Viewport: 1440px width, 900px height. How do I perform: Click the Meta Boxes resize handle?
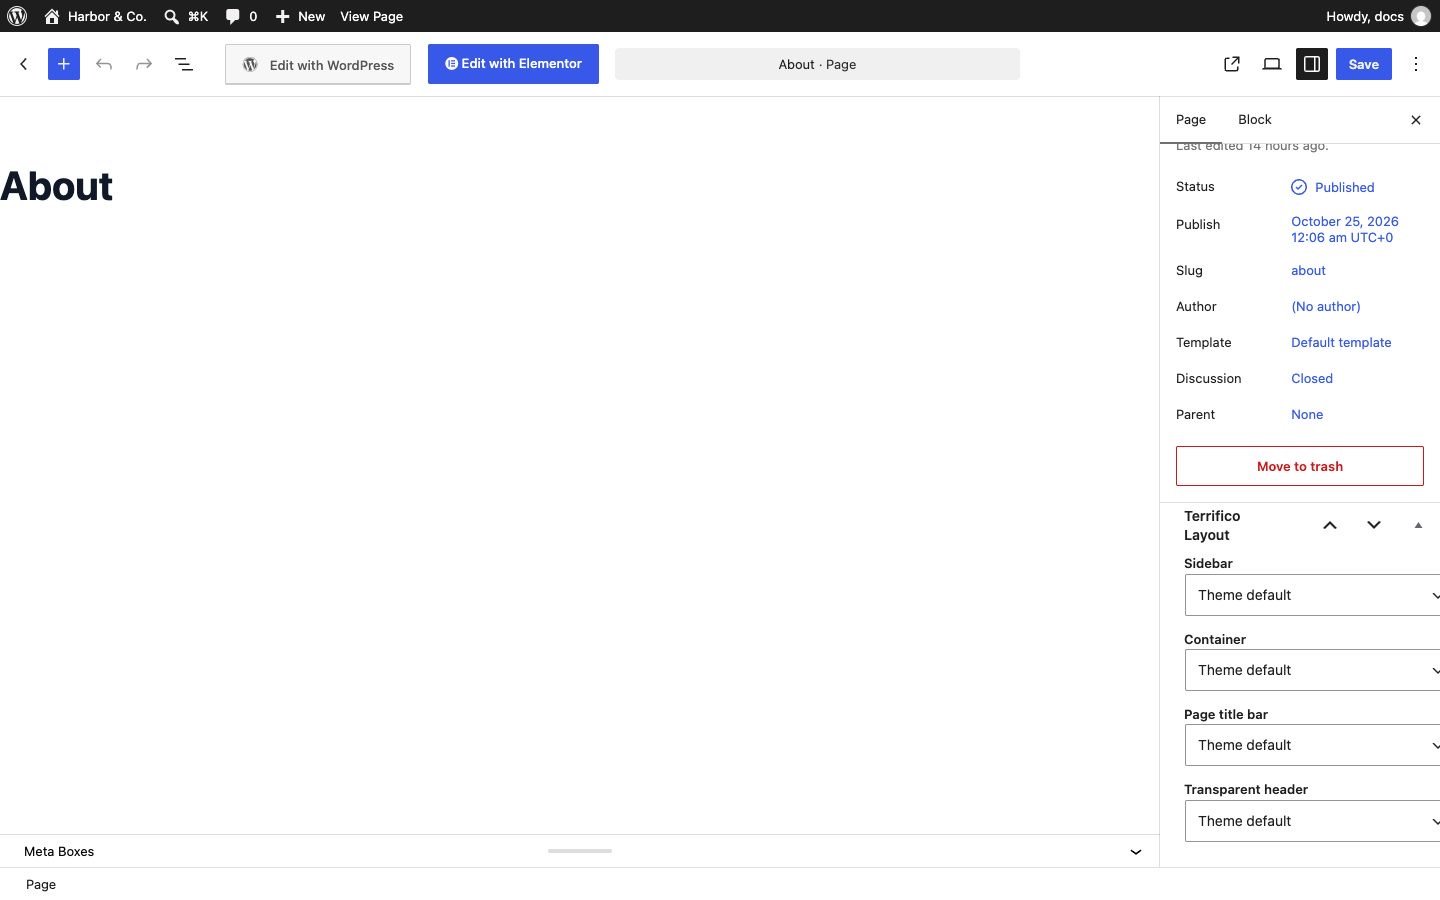[580, 851]
